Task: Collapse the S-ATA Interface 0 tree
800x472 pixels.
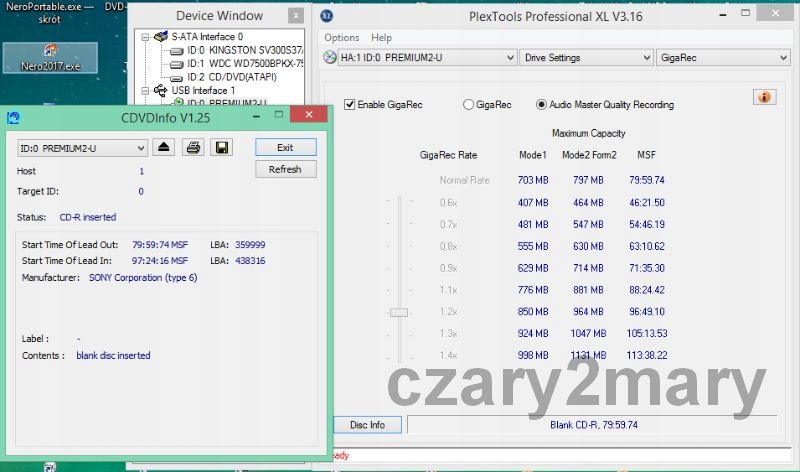Action: pos(145,37)
